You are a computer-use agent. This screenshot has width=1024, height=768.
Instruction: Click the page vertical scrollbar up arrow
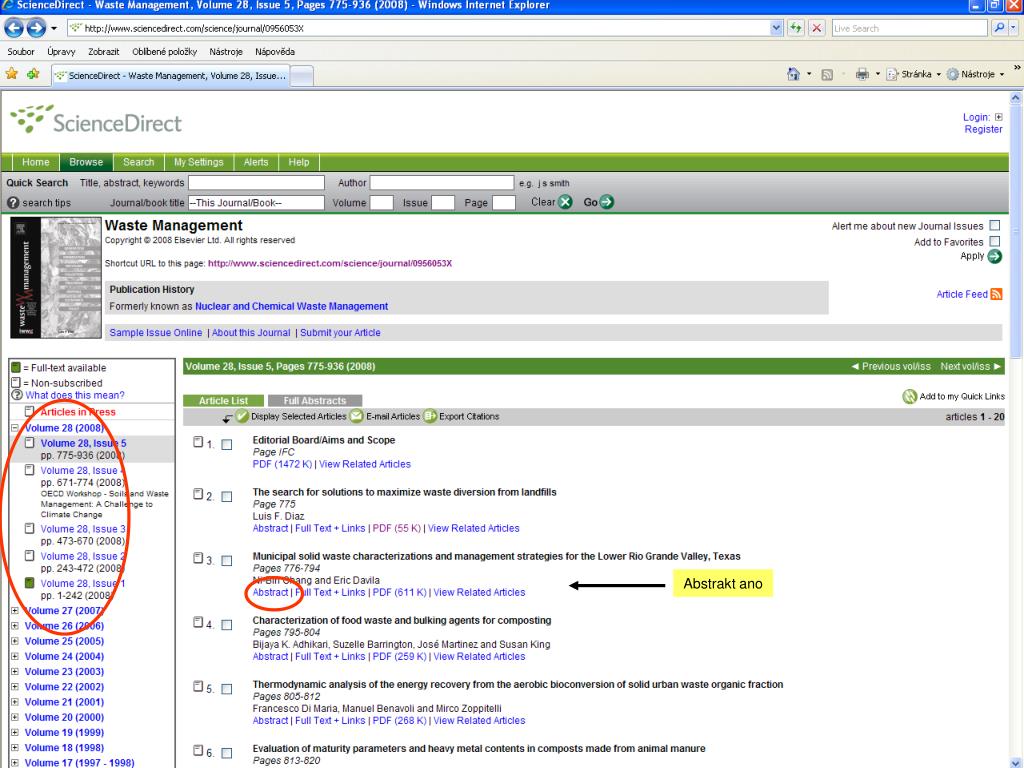pyautogui.click(x=1016, y=98)
